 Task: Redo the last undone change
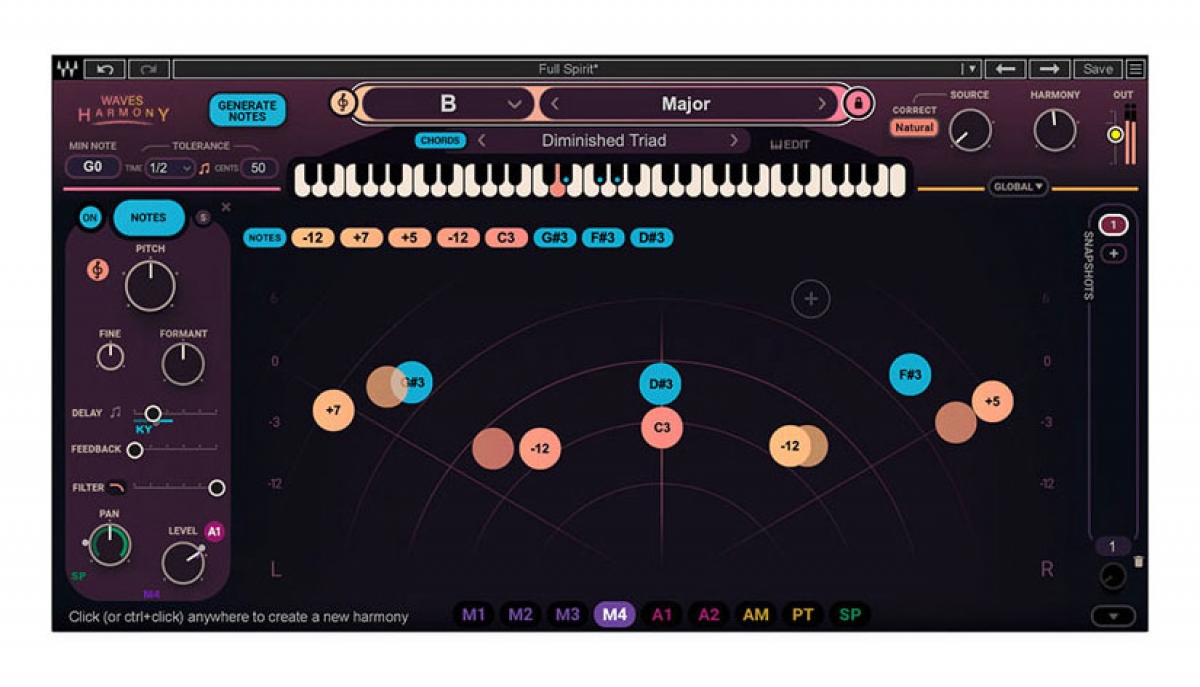coord(149,69)
